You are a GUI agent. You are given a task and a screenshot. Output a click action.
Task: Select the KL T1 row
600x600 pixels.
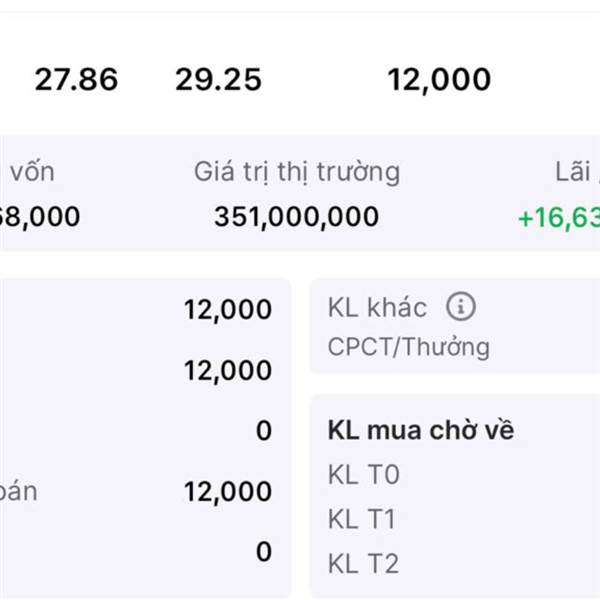pyautogui.click(x=363, y=519)
